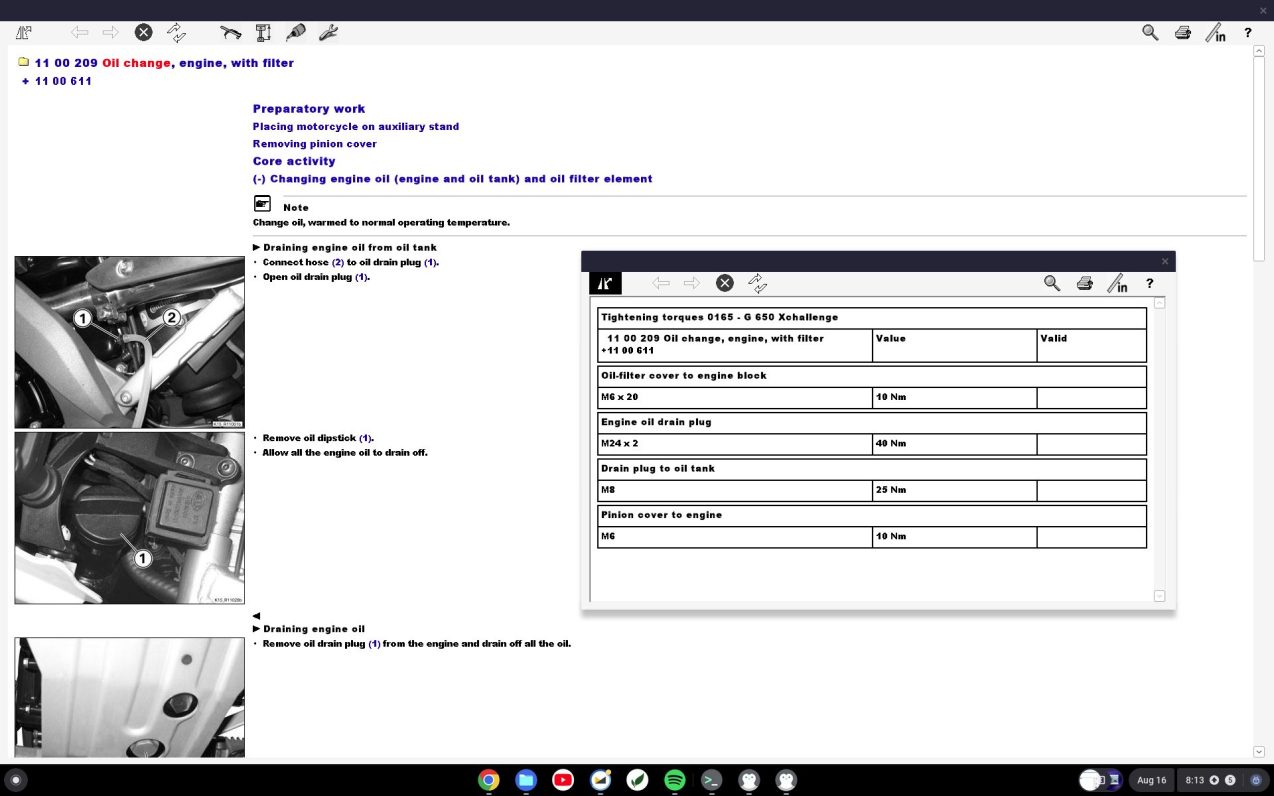Image resolution: width=1274 pixels, height=796 pixels.
Task: Click the 'Tightening torques 0165' table header
Action: (x=872, y=318)
